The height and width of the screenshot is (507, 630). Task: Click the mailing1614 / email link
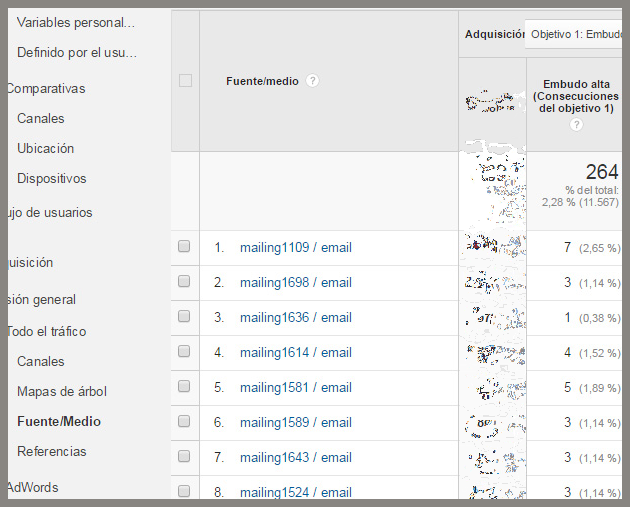coord(295,352)
